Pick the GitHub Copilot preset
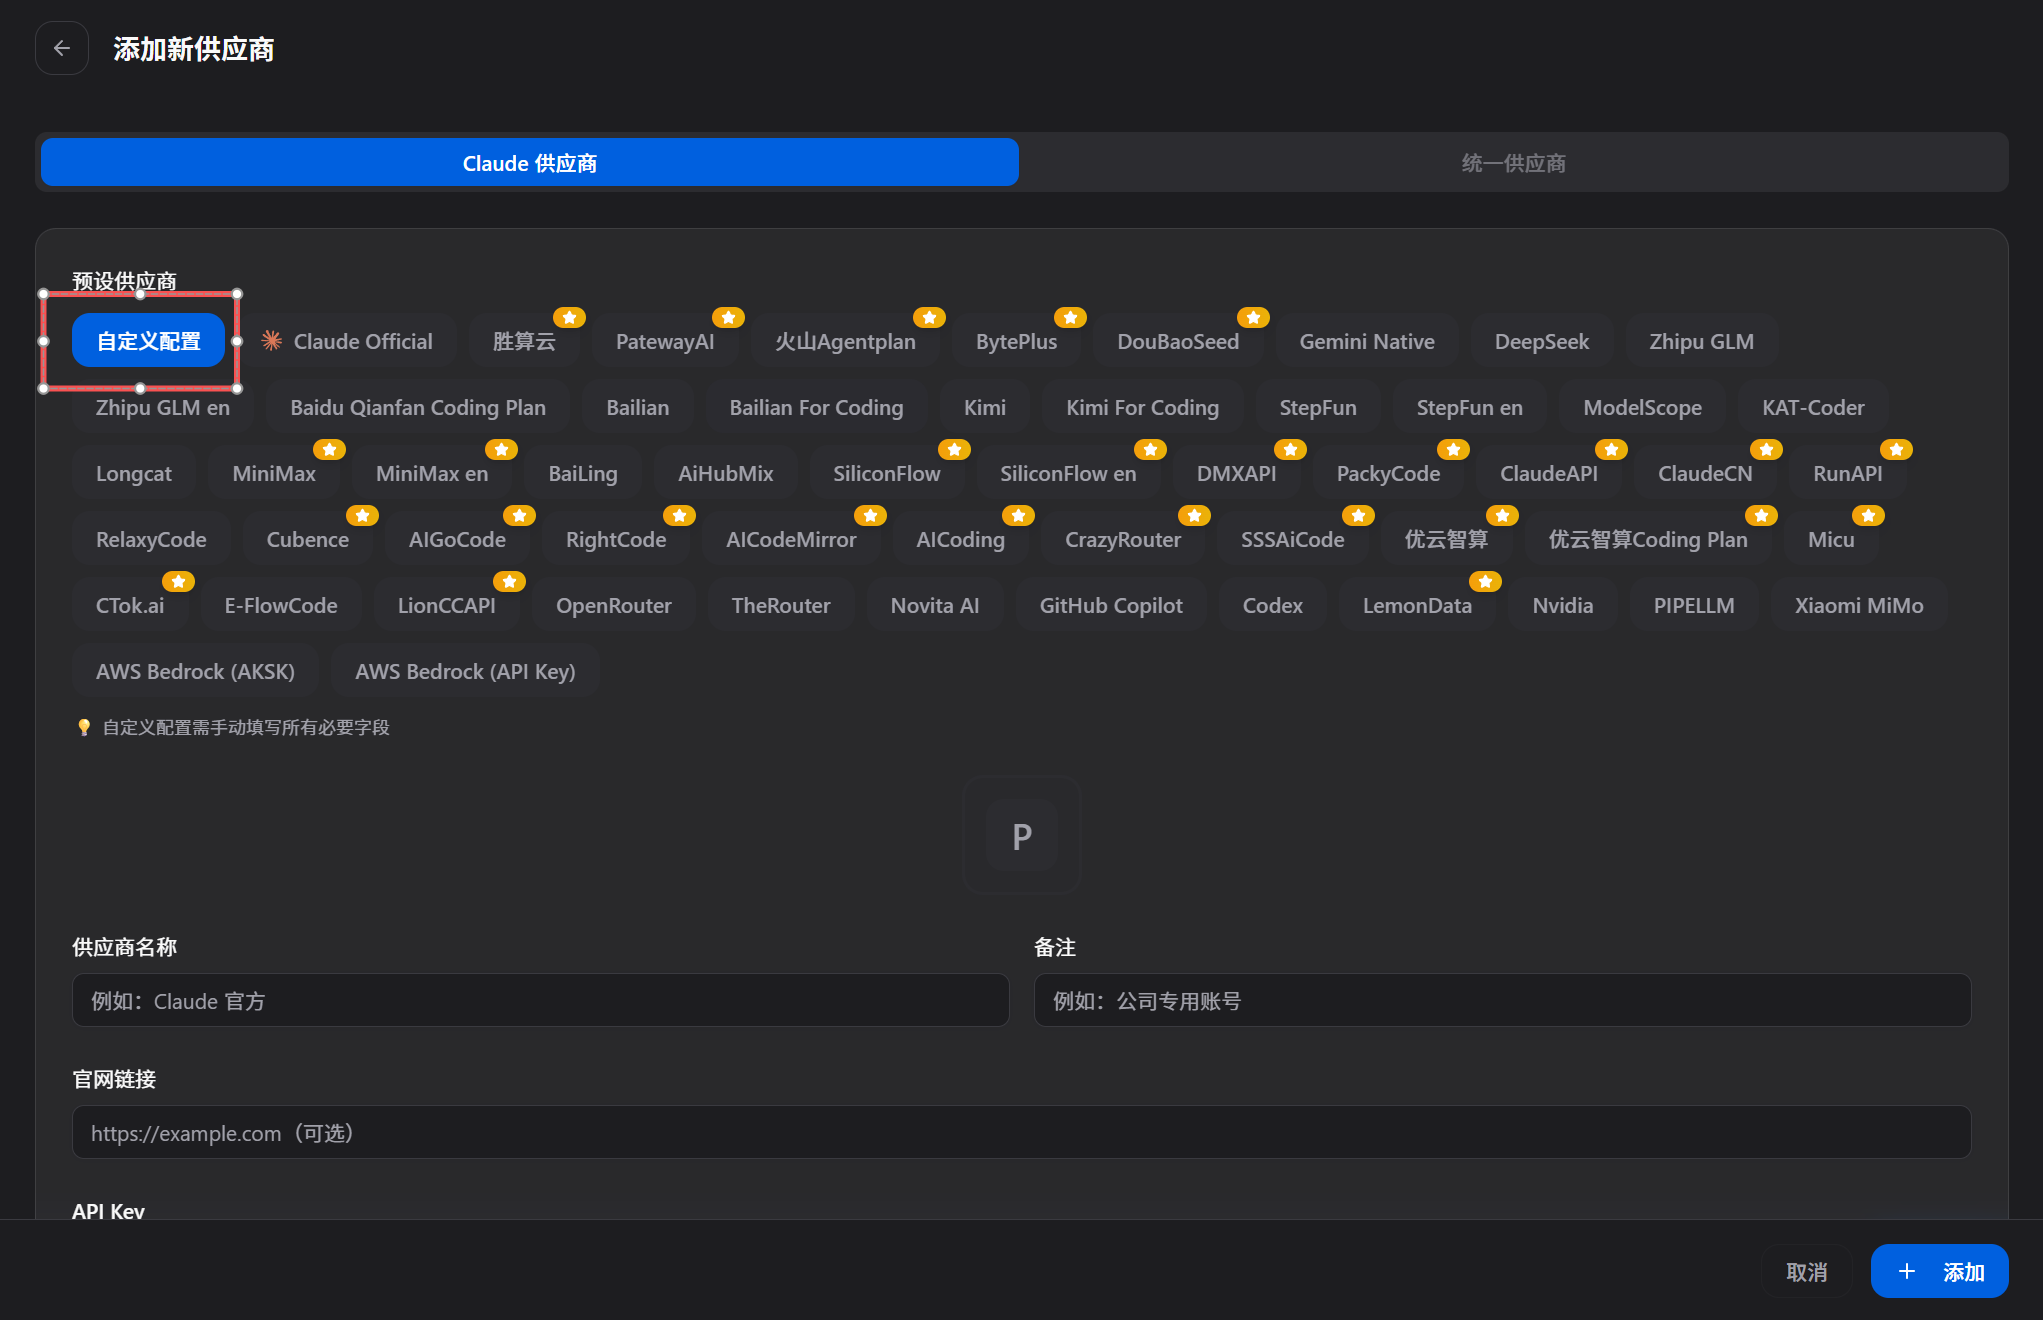This screenshot has width=2043, height=1320. click(1111, 605)
